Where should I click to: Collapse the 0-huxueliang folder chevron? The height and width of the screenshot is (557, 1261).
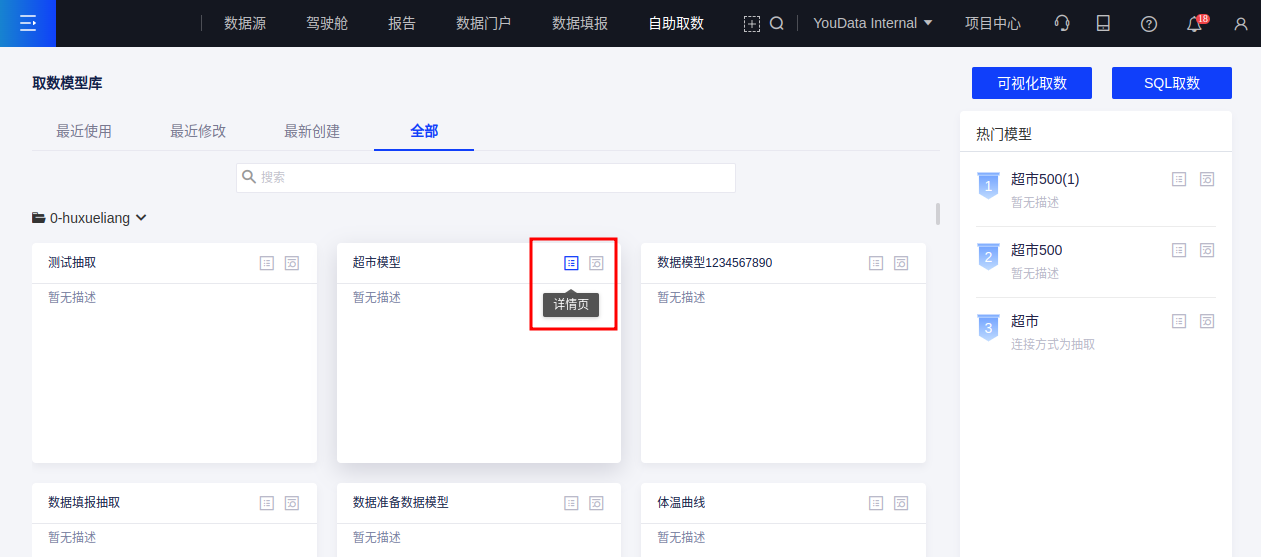141,217
